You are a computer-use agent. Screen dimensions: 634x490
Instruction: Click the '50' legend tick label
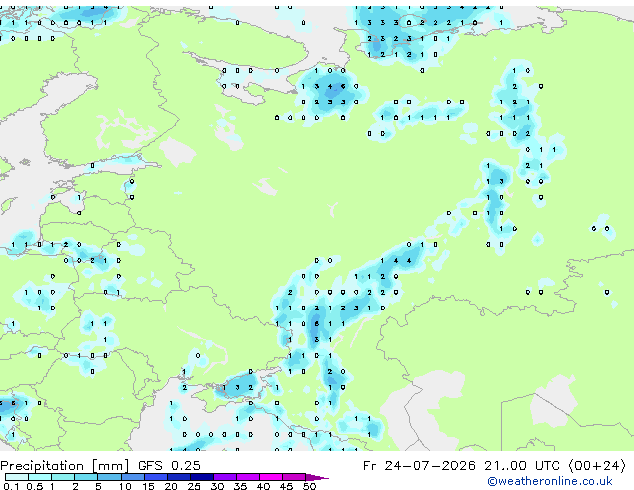(310, 486)
